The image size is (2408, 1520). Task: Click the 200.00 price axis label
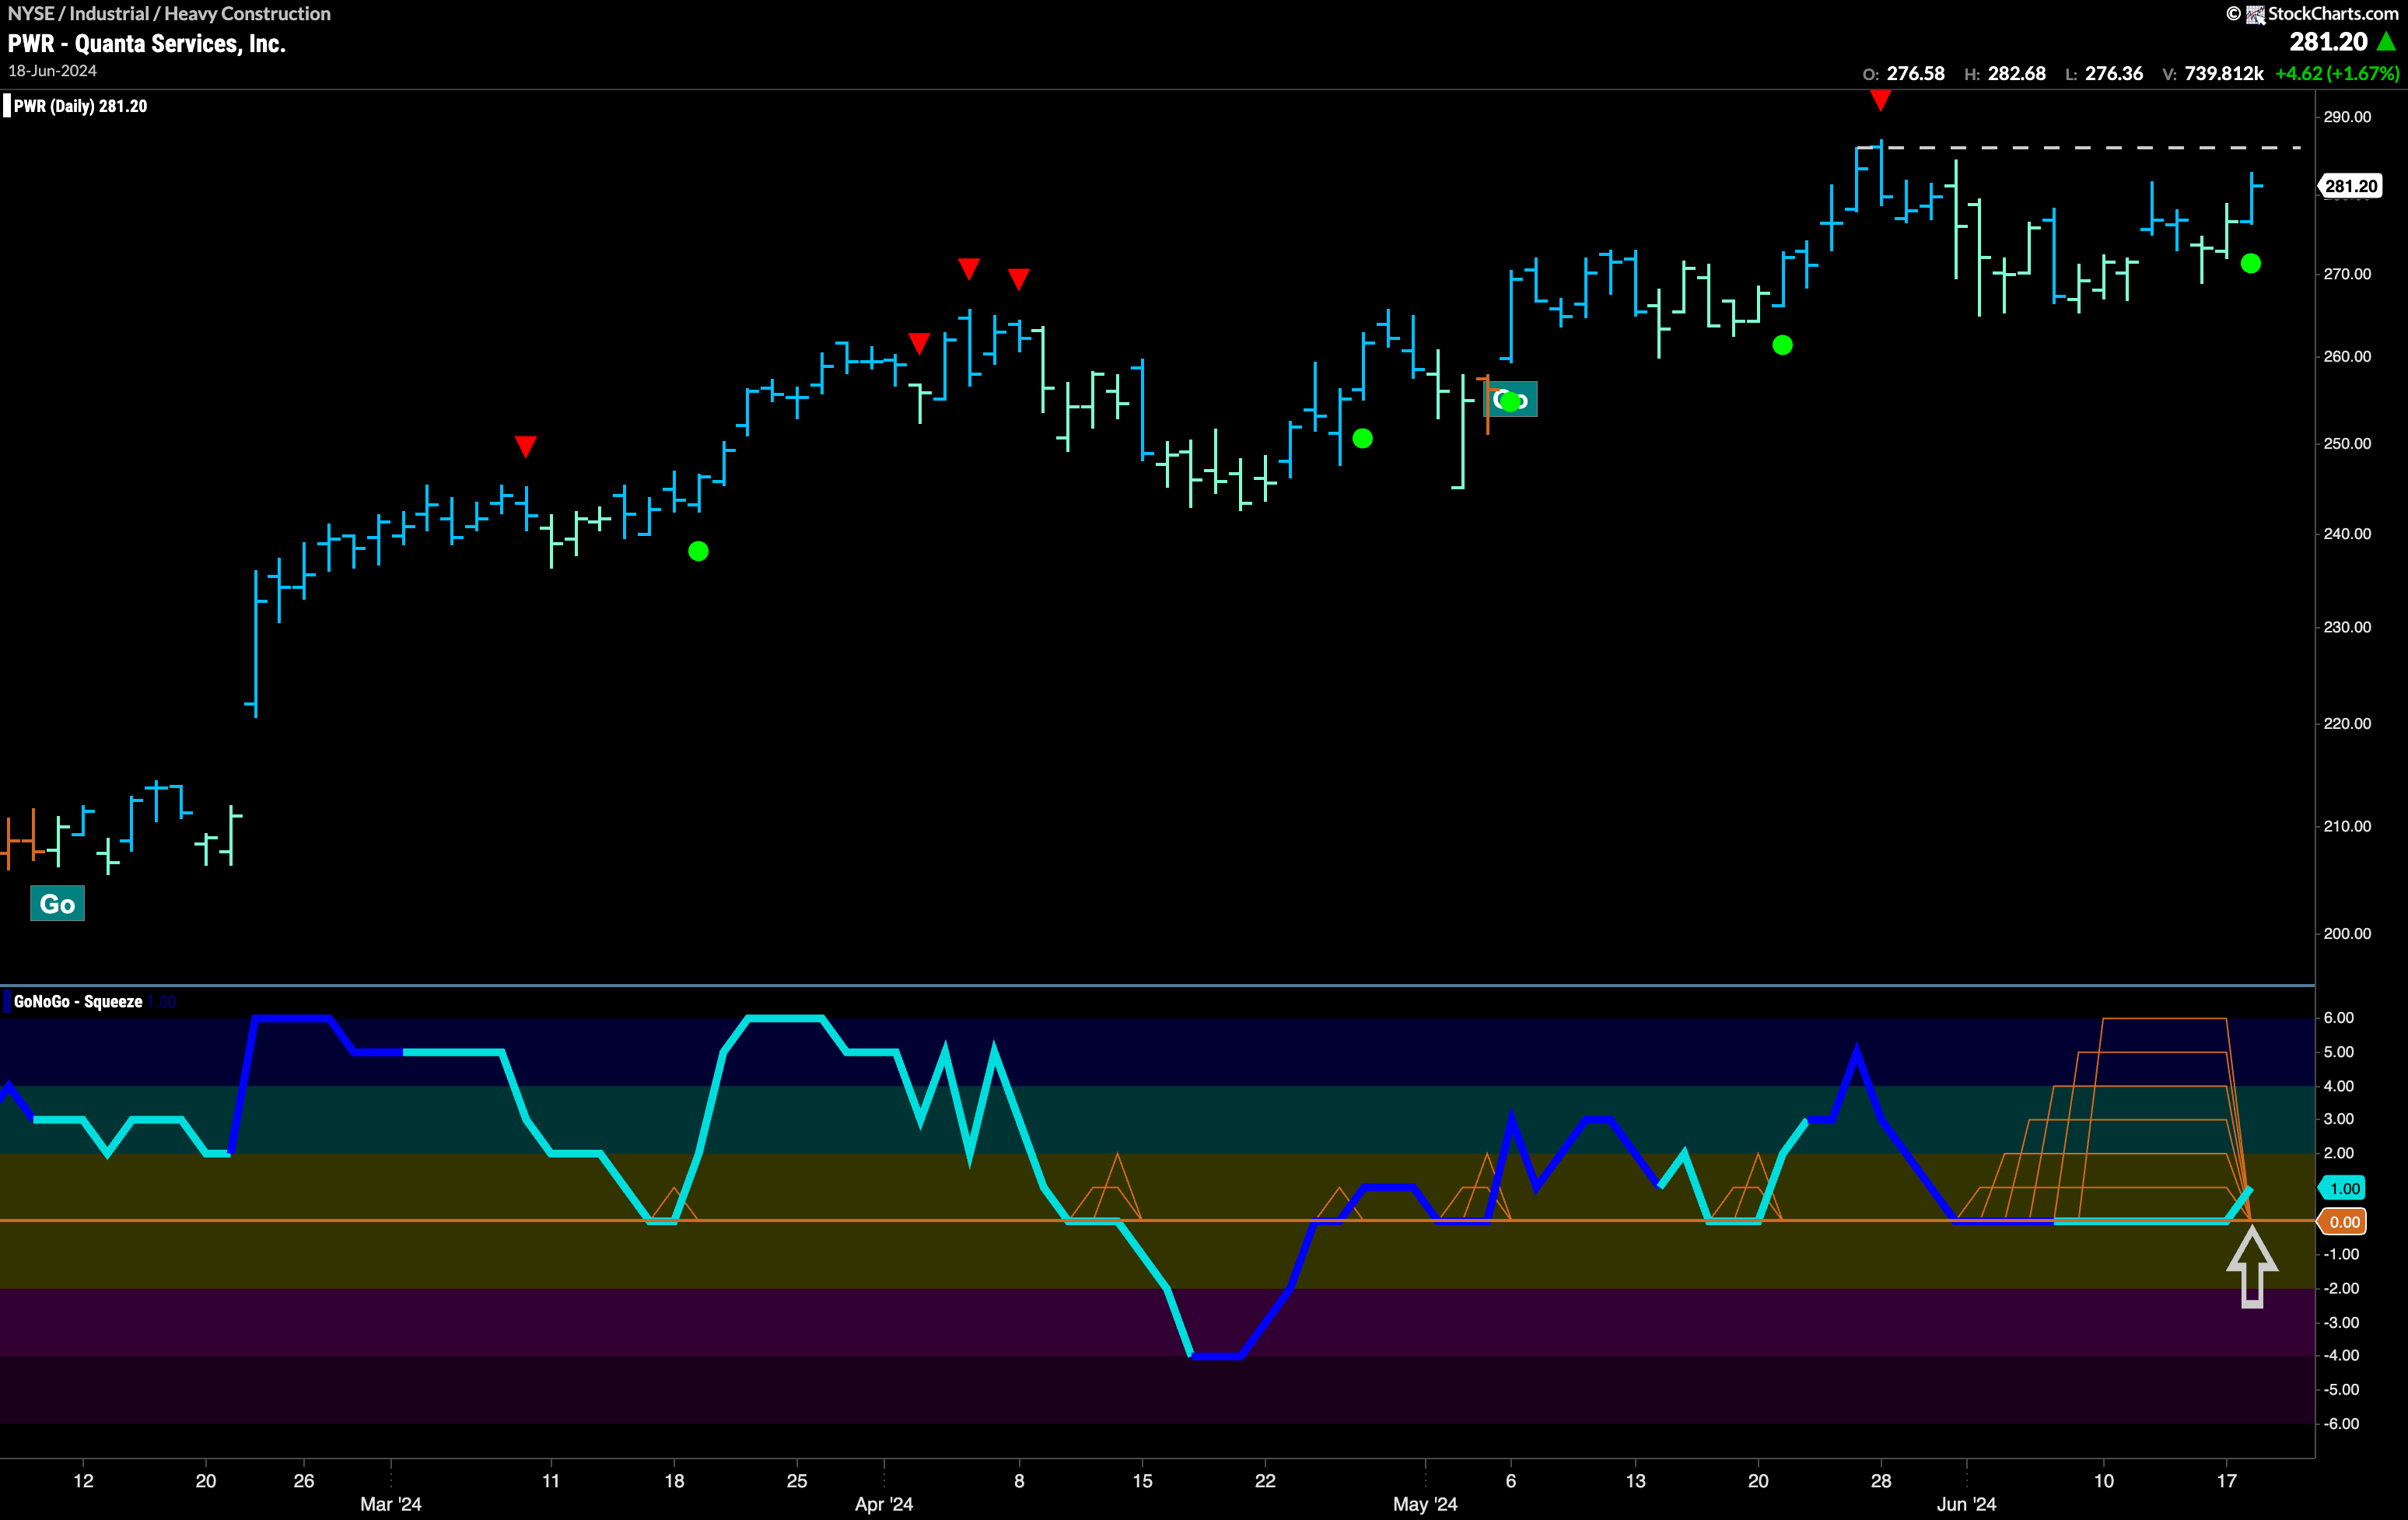2347,933
